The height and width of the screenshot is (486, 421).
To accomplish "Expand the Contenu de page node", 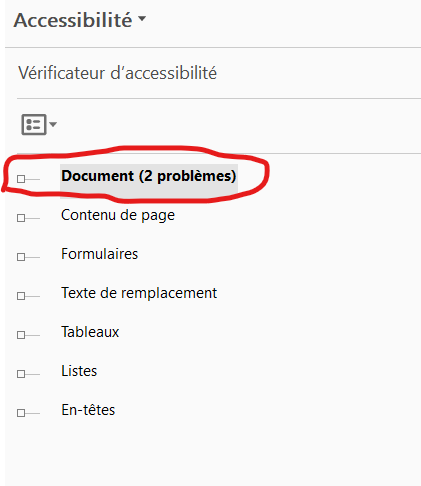I will point(21,218).
